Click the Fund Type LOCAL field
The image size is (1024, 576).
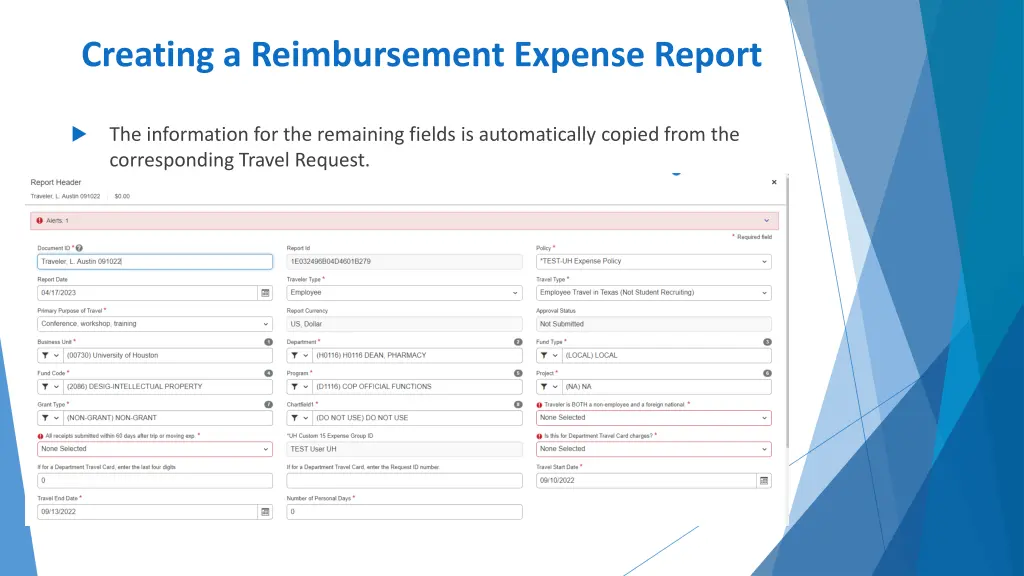[x=667, y=355]
